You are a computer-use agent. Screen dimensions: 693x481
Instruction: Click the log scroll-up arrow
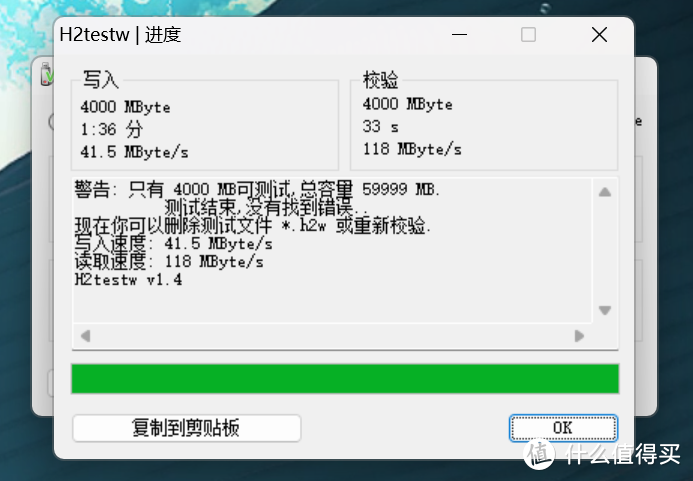pos(605,192)
